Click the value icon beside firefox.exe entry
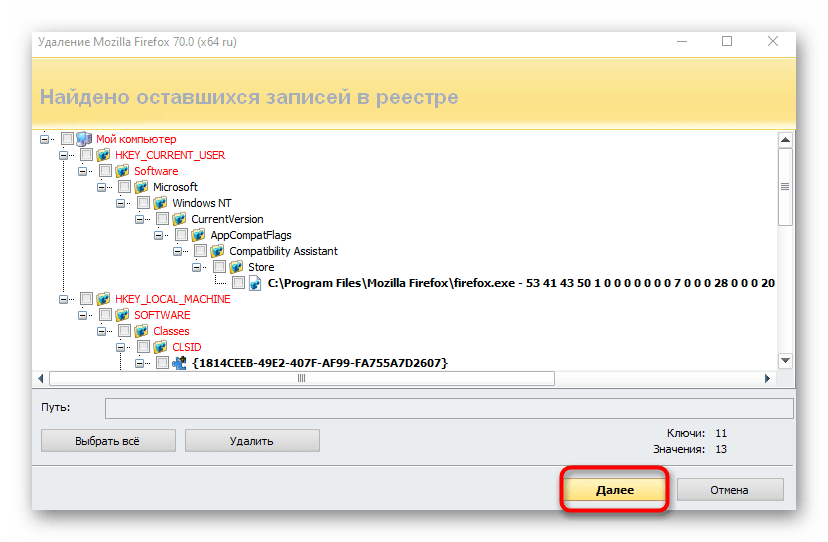 256,283
